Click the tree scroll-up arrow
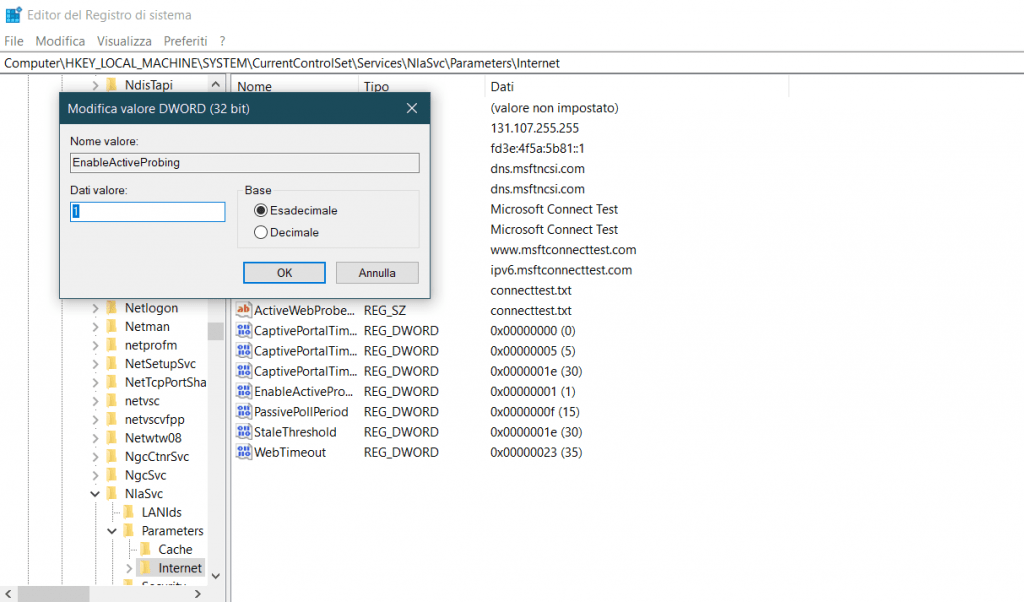Screen dimensions: 1024x602 216,85
